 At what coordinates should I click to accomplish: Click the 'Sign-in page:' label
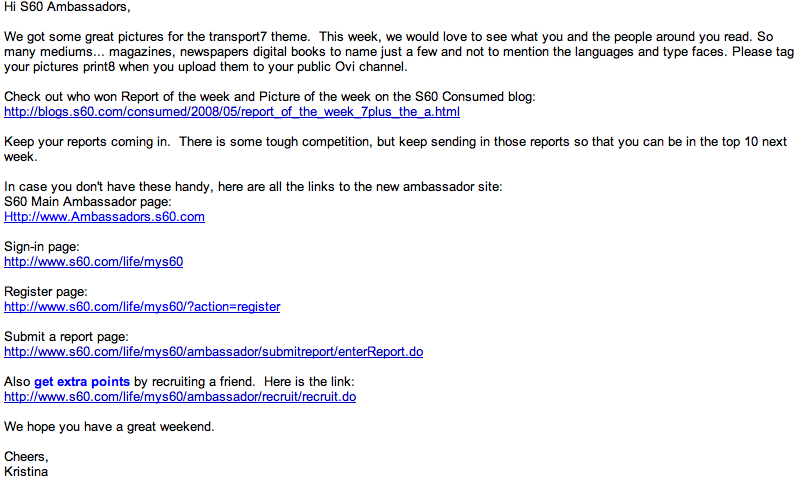(42, 247)
